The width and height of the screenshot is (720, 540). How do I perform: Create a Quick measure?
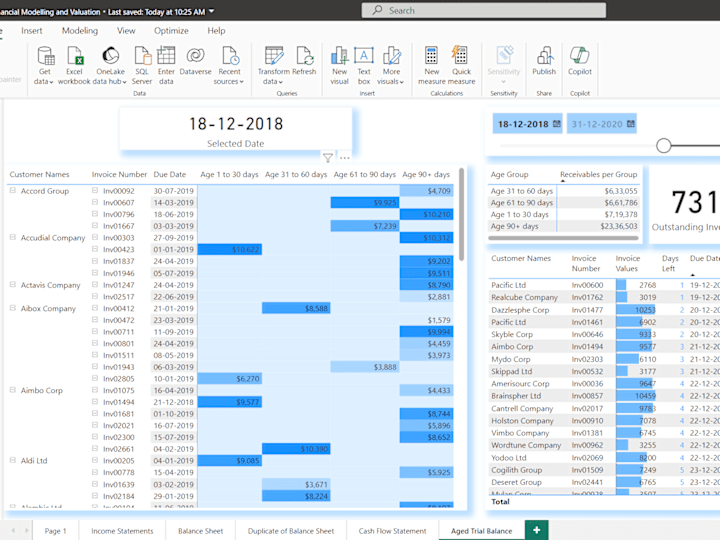click(x=461, y=66)
